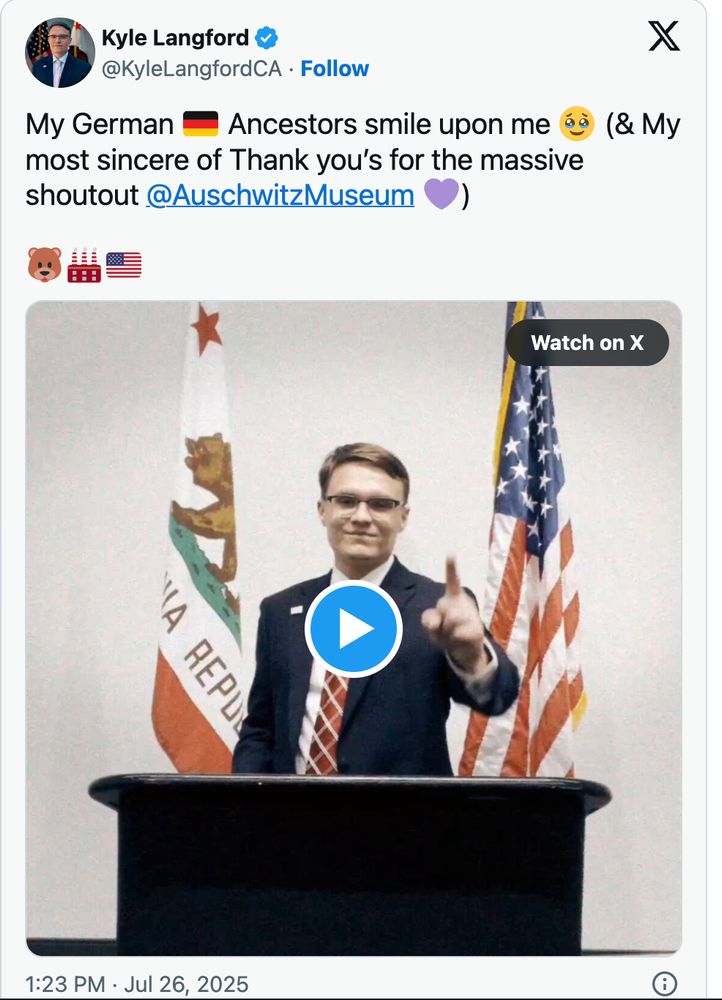Open the tweet info icon
The width and height of the screenshot is (722, 1000).
tap(664, 982)
